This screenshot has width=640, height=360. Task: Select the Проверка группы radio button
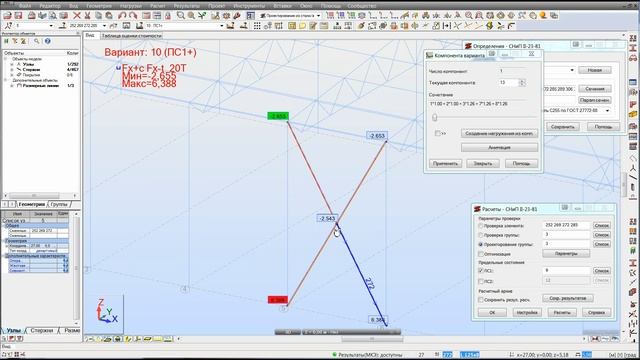[x=481, y=235]
